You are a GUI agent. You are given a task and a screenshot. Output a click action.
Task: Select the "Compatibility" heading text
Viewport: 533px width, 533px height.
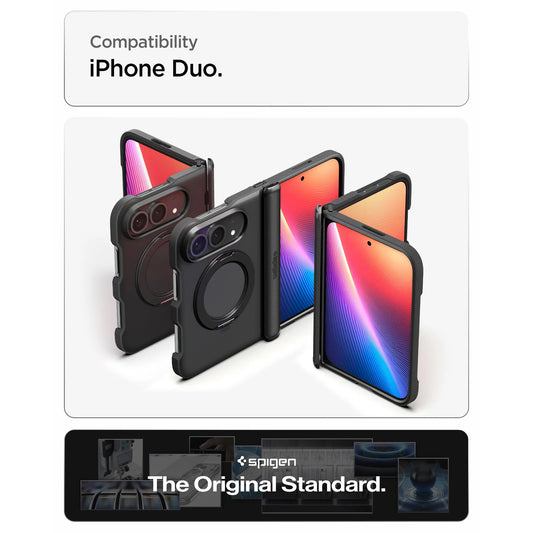coord(143,42)
